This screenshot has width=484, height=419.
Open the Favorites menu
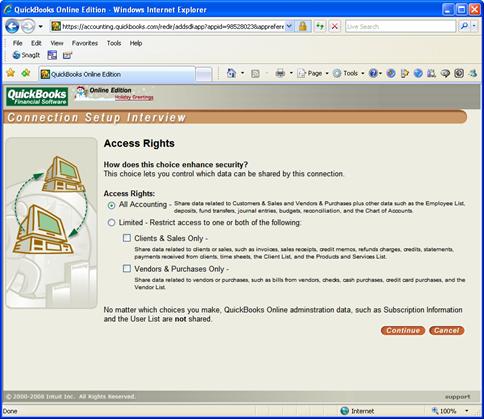85,43
